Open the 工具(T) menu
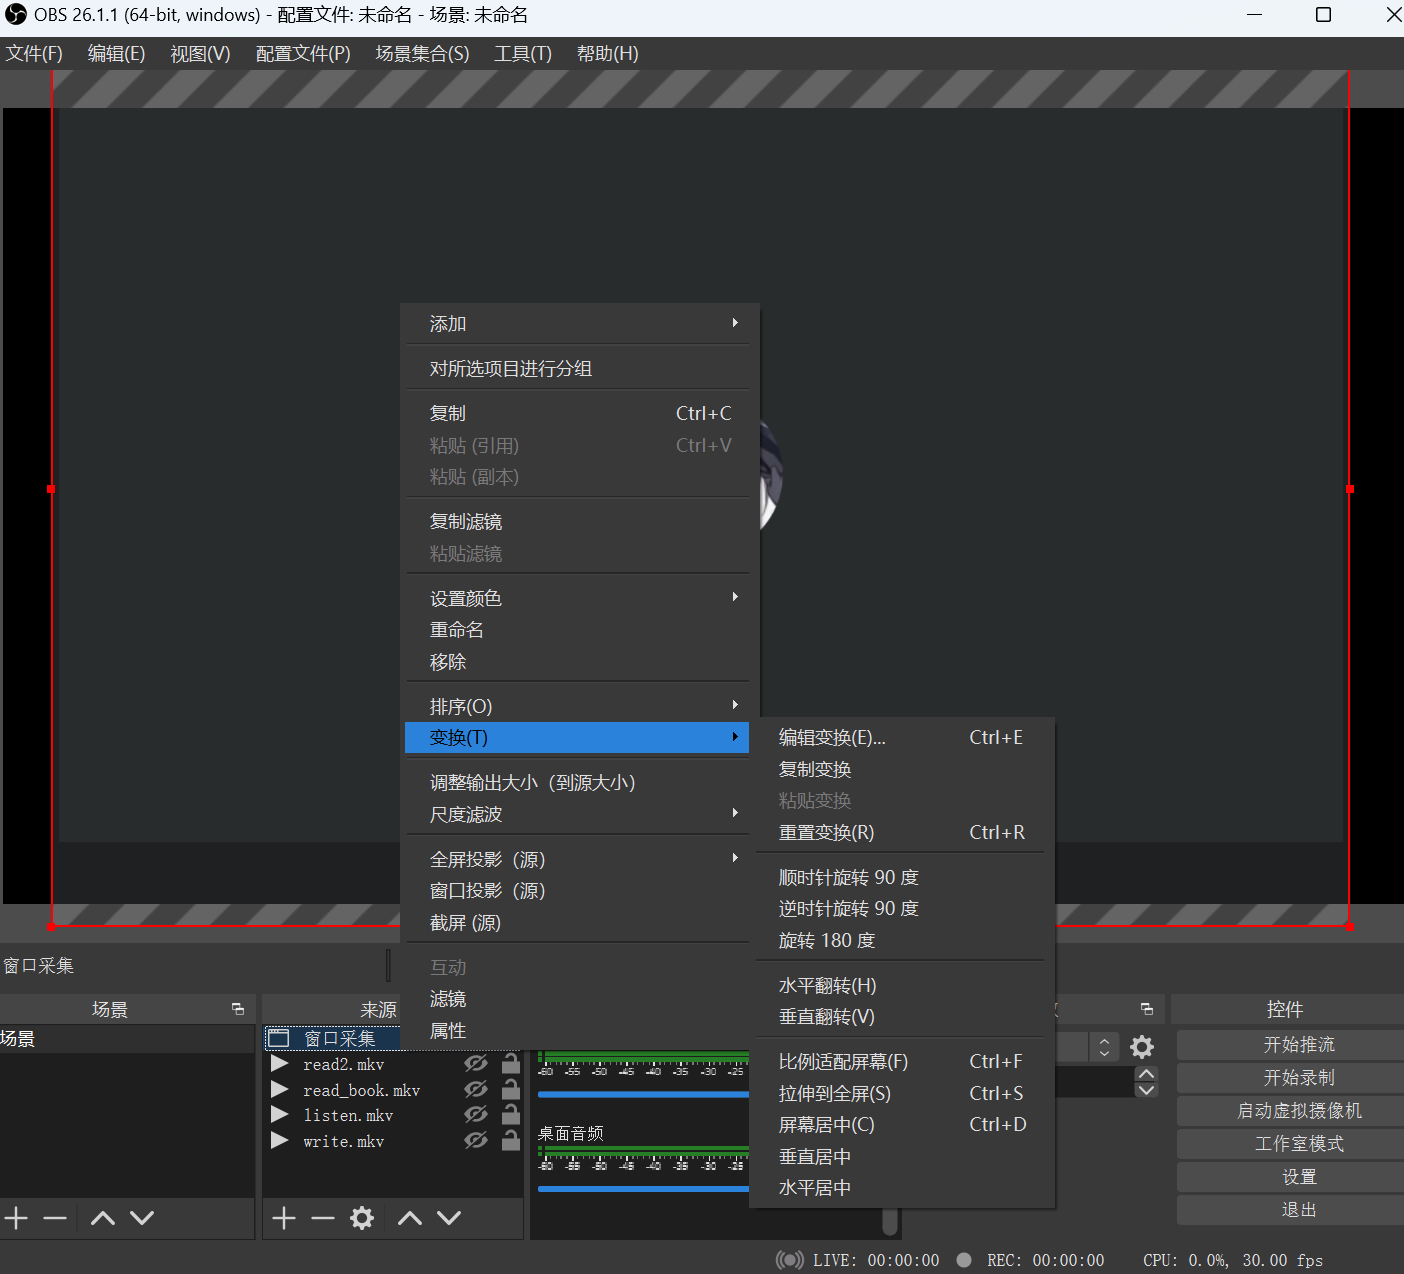 click(522, 53)
